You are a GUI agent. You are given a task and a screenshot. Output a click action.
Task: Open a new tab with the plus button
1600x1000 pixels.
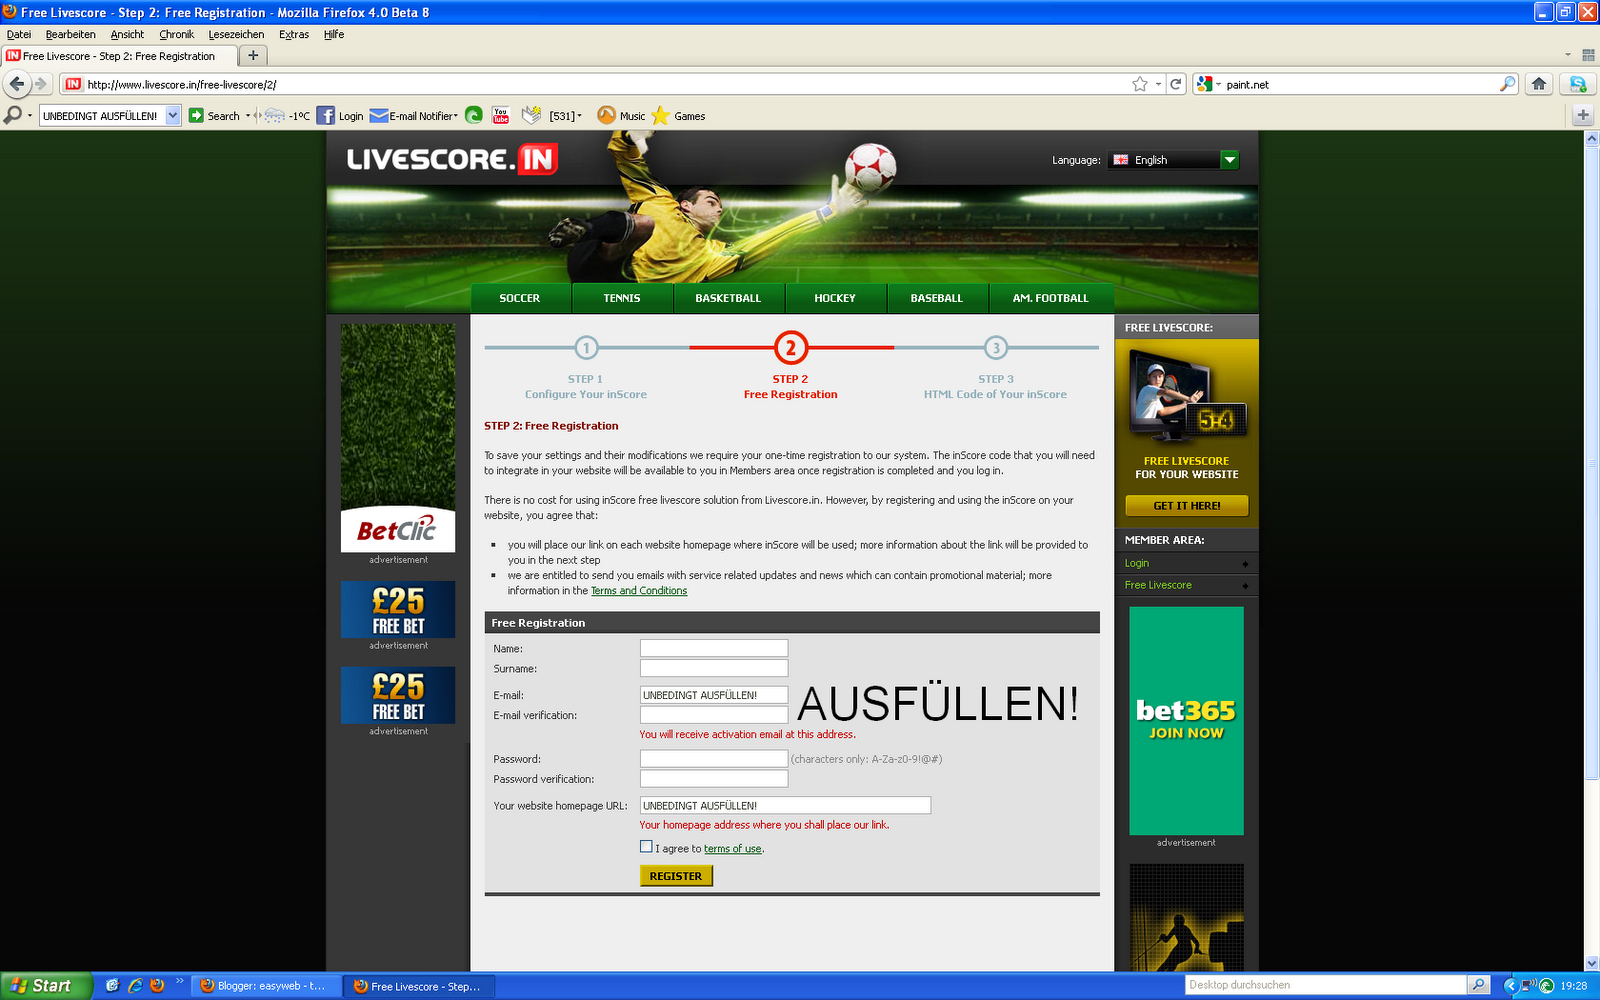tap(253, 56)
